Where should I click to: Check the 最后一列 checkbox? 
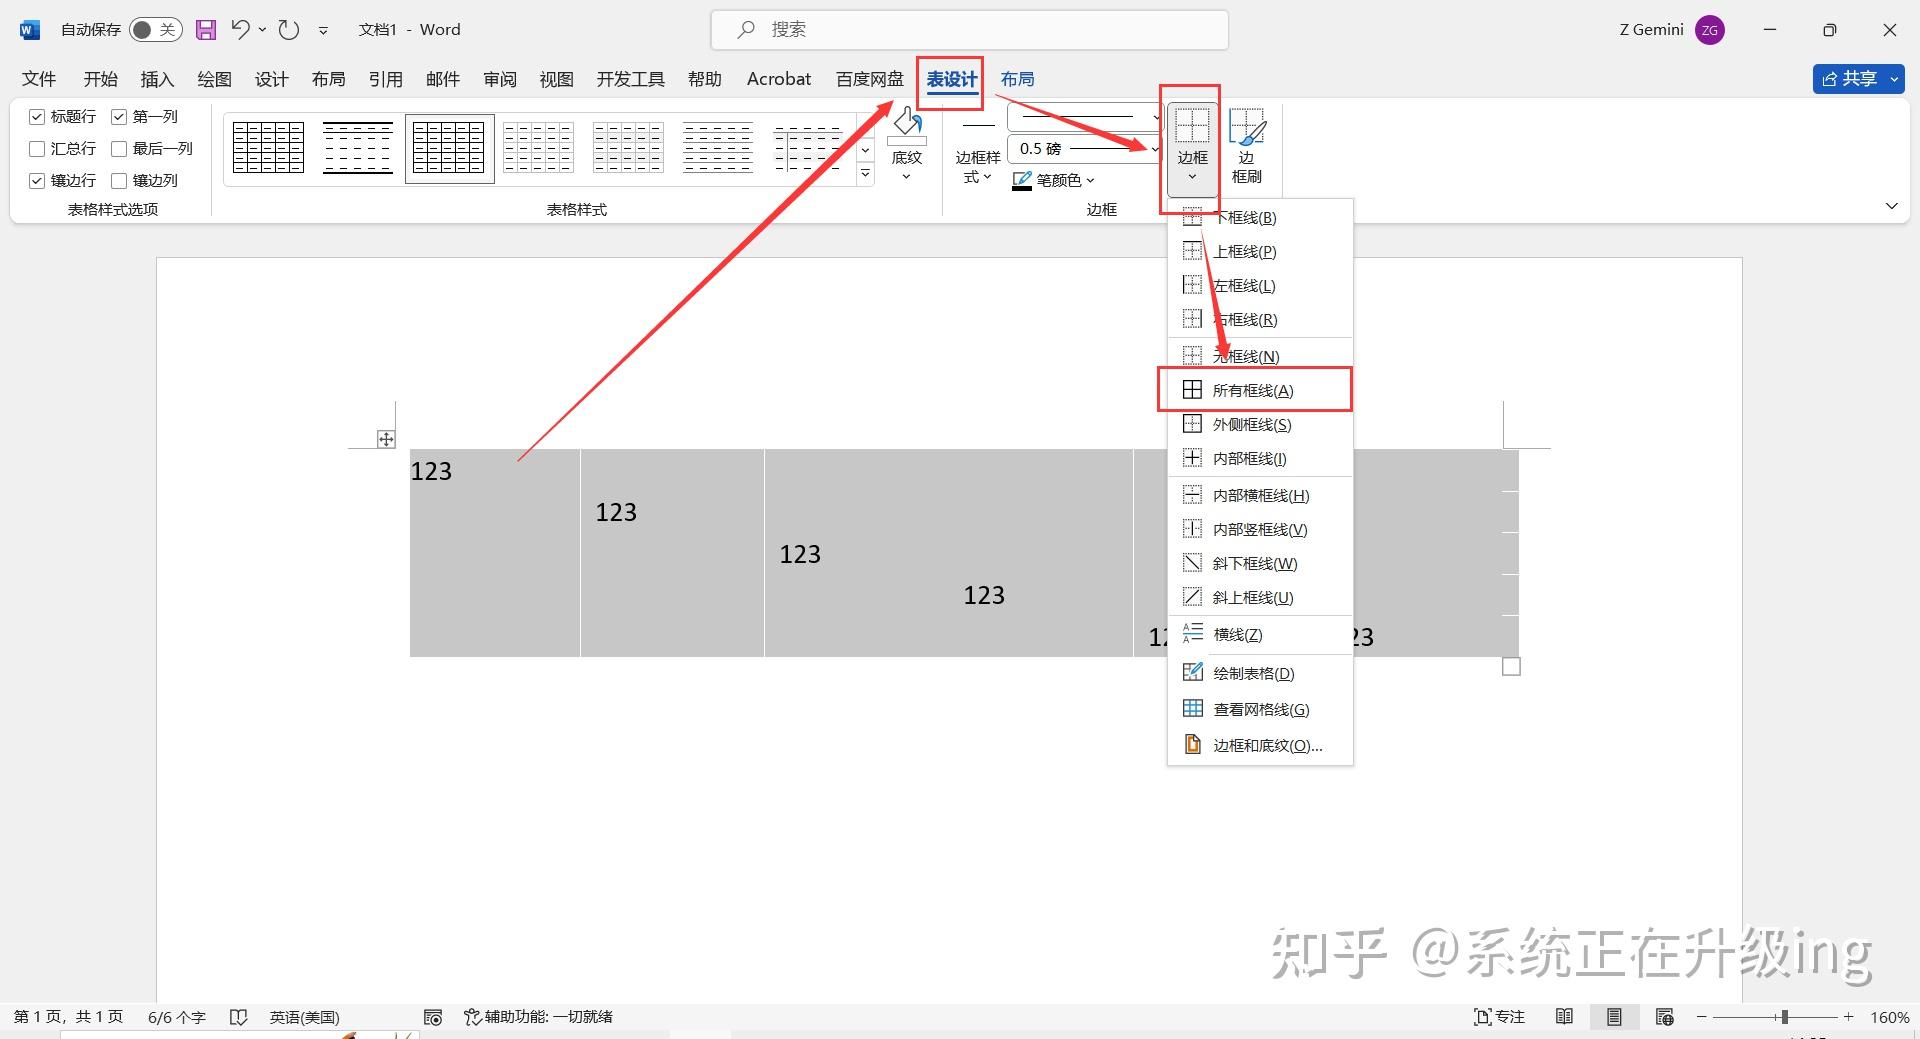[119, 149]
